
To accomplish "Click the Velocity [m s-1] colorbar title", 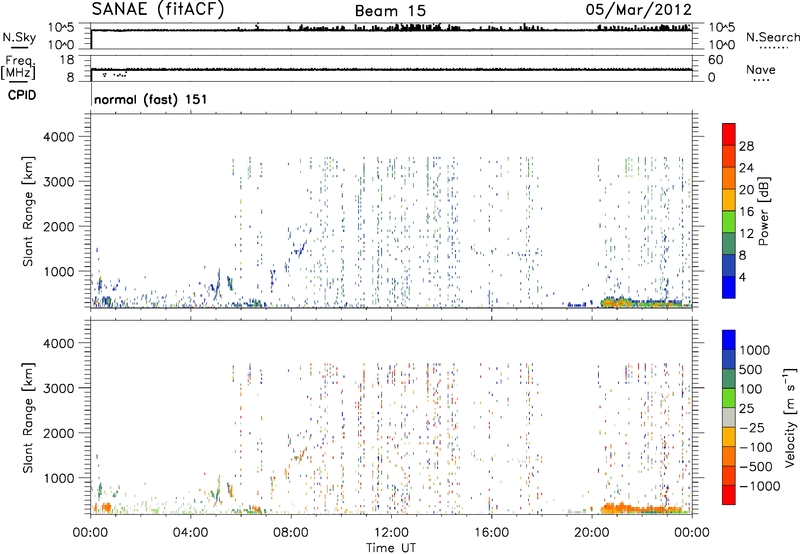I will click(x=790, y=417).
